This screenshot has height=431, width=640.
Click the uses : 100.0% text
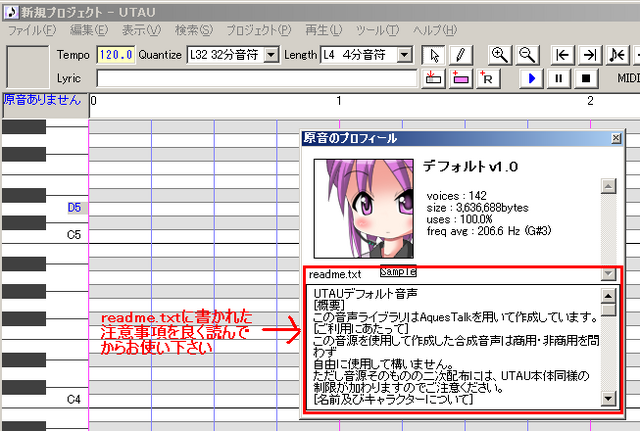pos(459,220)
